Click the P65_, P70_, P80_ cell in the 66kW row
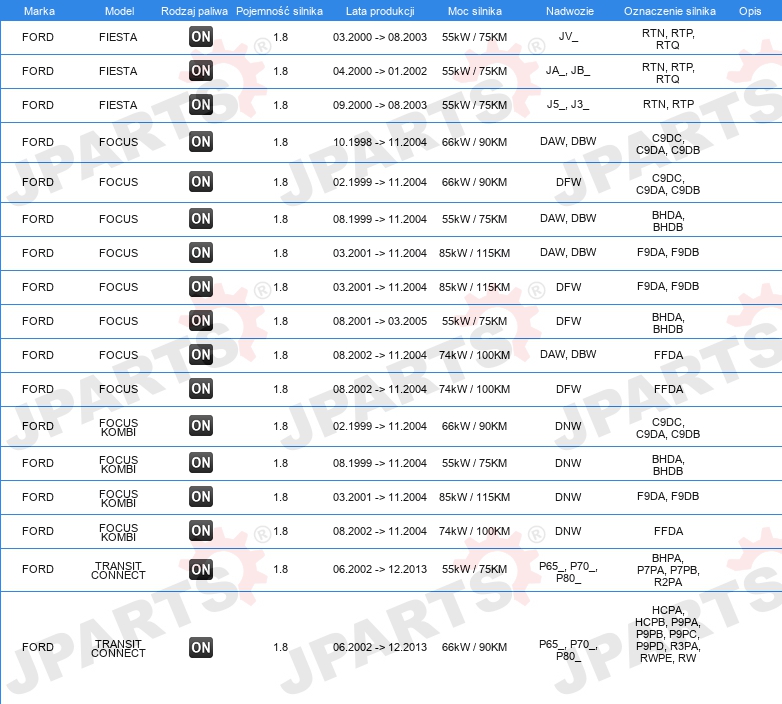Viewport: 782px width, 704px height. tap(569, 650)
